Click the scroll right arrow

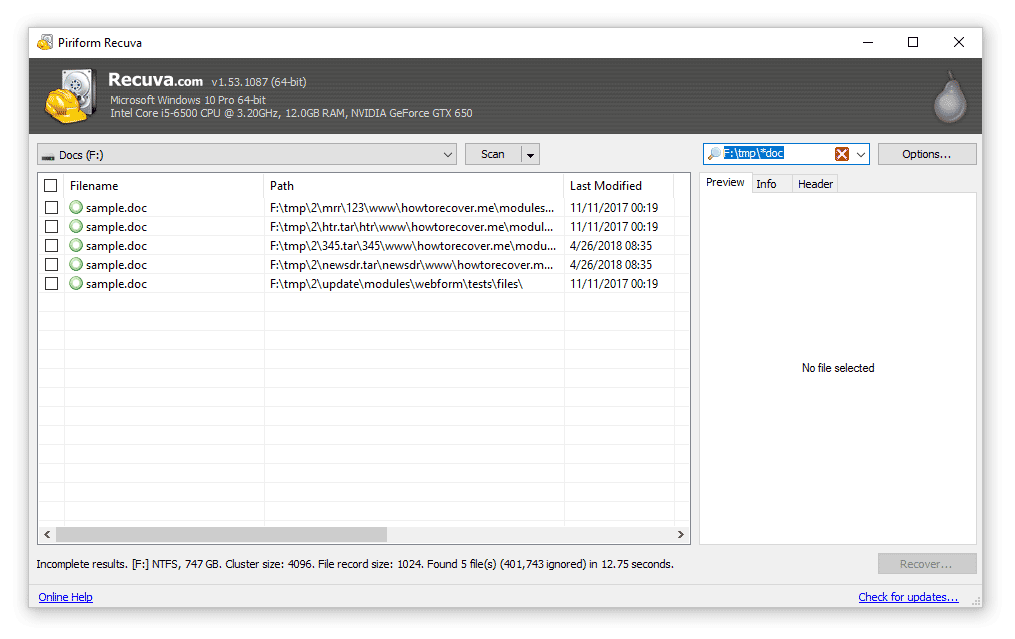click(x=680, y=535)
